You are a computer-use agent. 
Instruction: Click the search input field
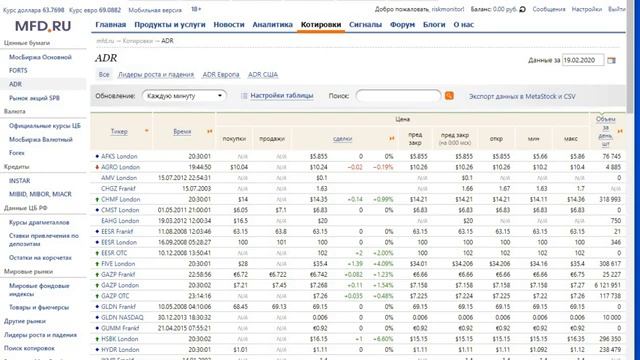click(398, 96)
